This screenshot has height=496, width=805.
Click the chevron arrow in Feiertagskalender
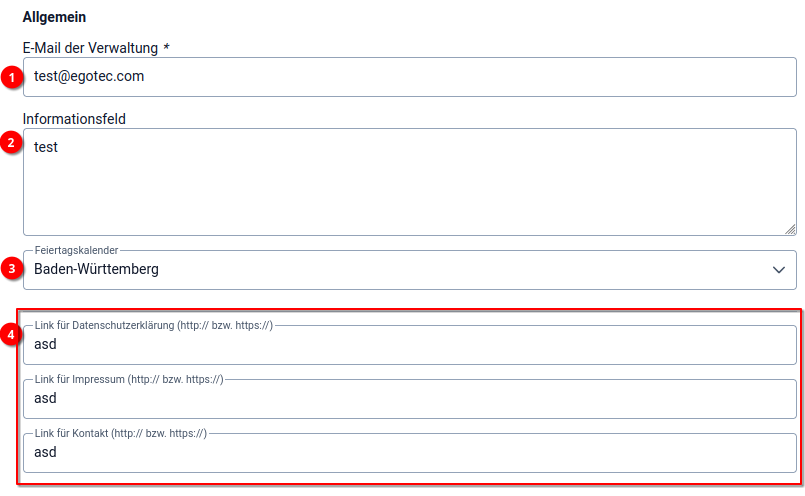point(779,270)
